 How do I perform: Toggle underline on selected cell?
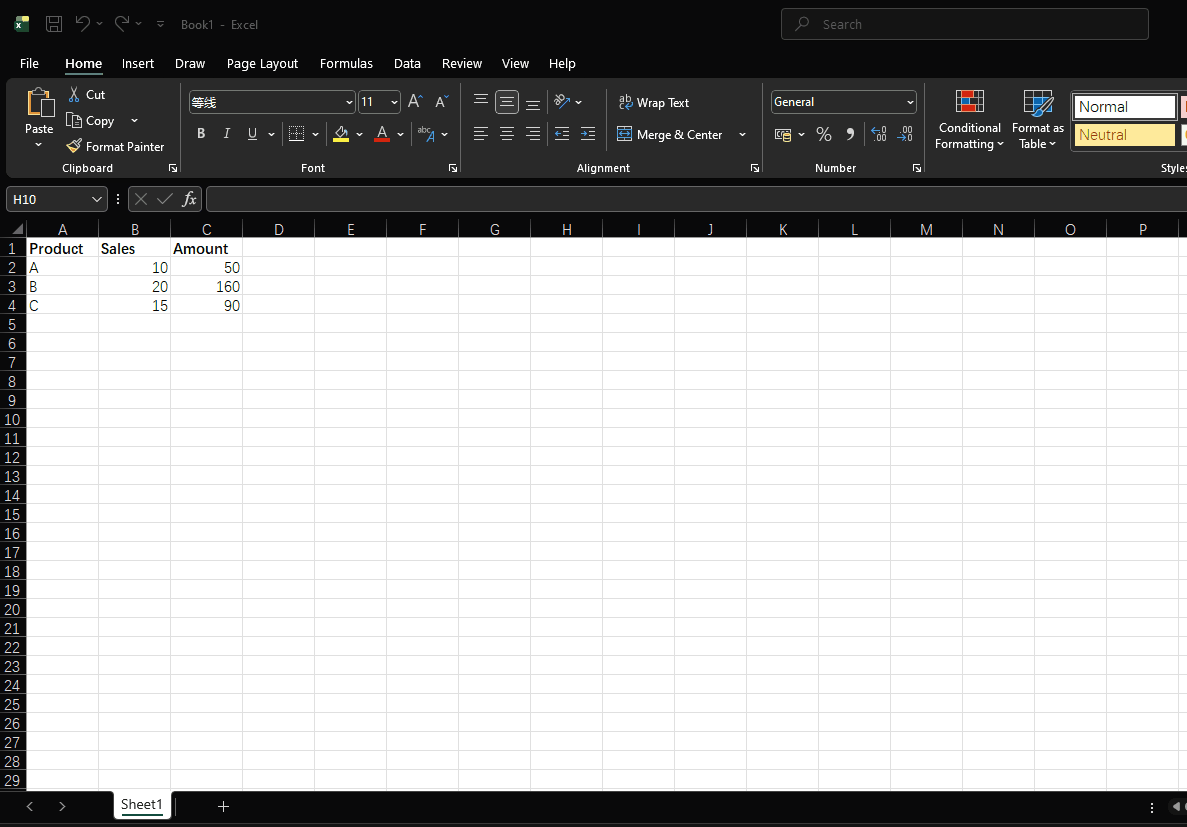pyautogui.click(x=250, y=133)
